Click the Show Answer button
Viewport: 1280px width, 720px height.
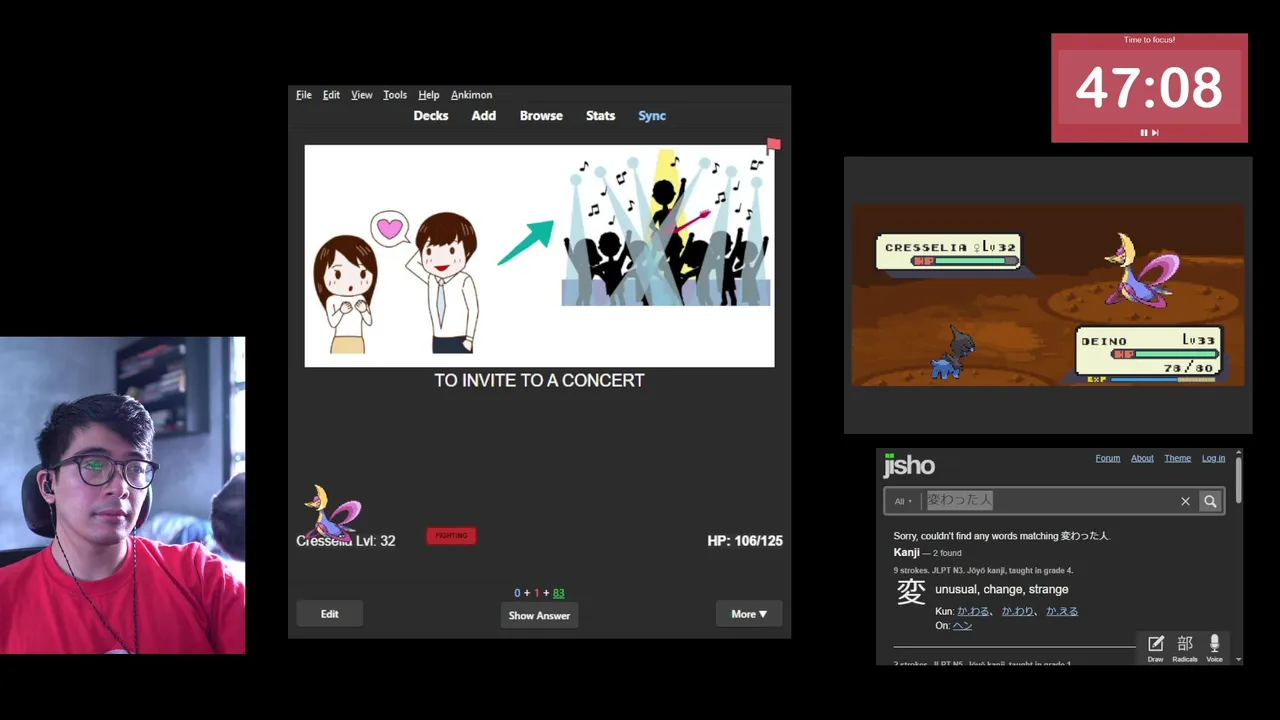[x=539, y=615]
